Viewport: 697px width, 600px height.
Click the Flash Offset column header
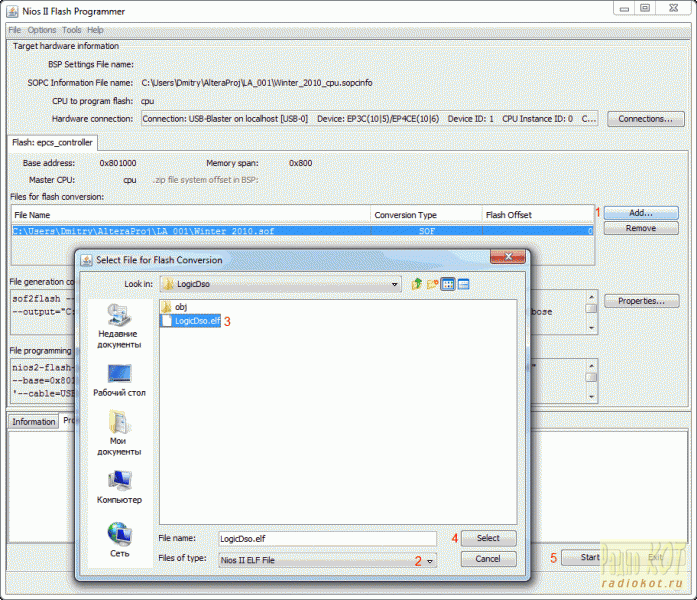tap(538, 215)
